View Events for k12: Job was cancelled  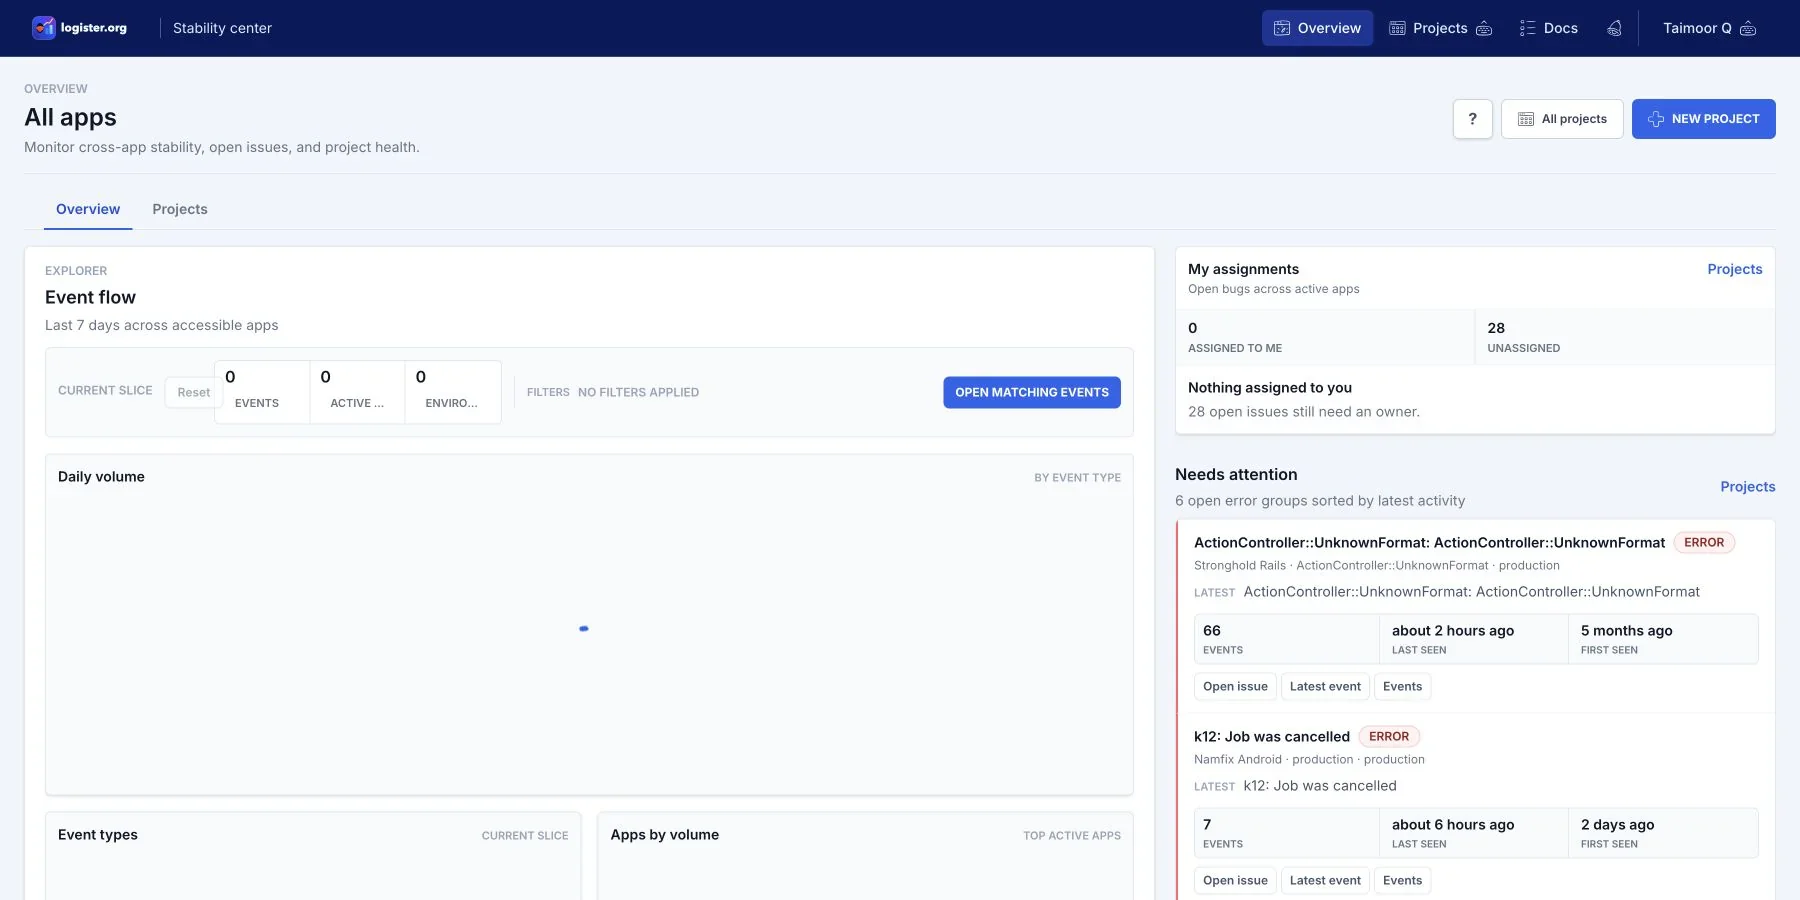(x=1402, y=880)
